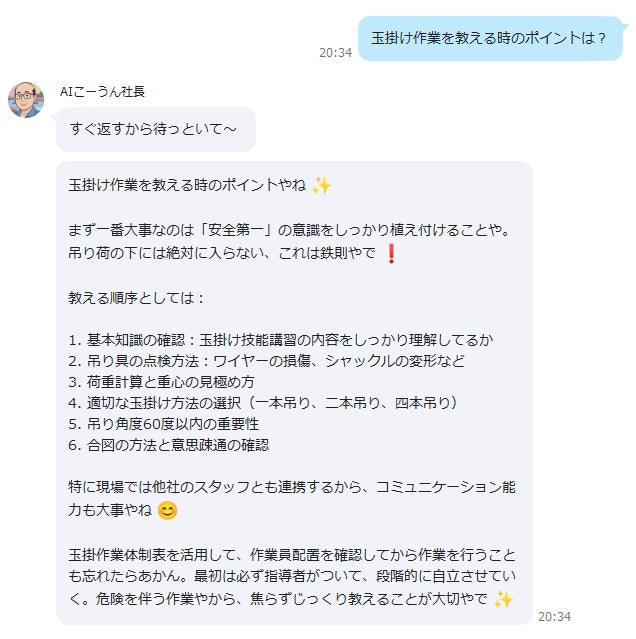Click the paragraph mentioning 玉掛作業体制表
The height and width of the screenshot is (639, 636).
(x=292, y=577)
